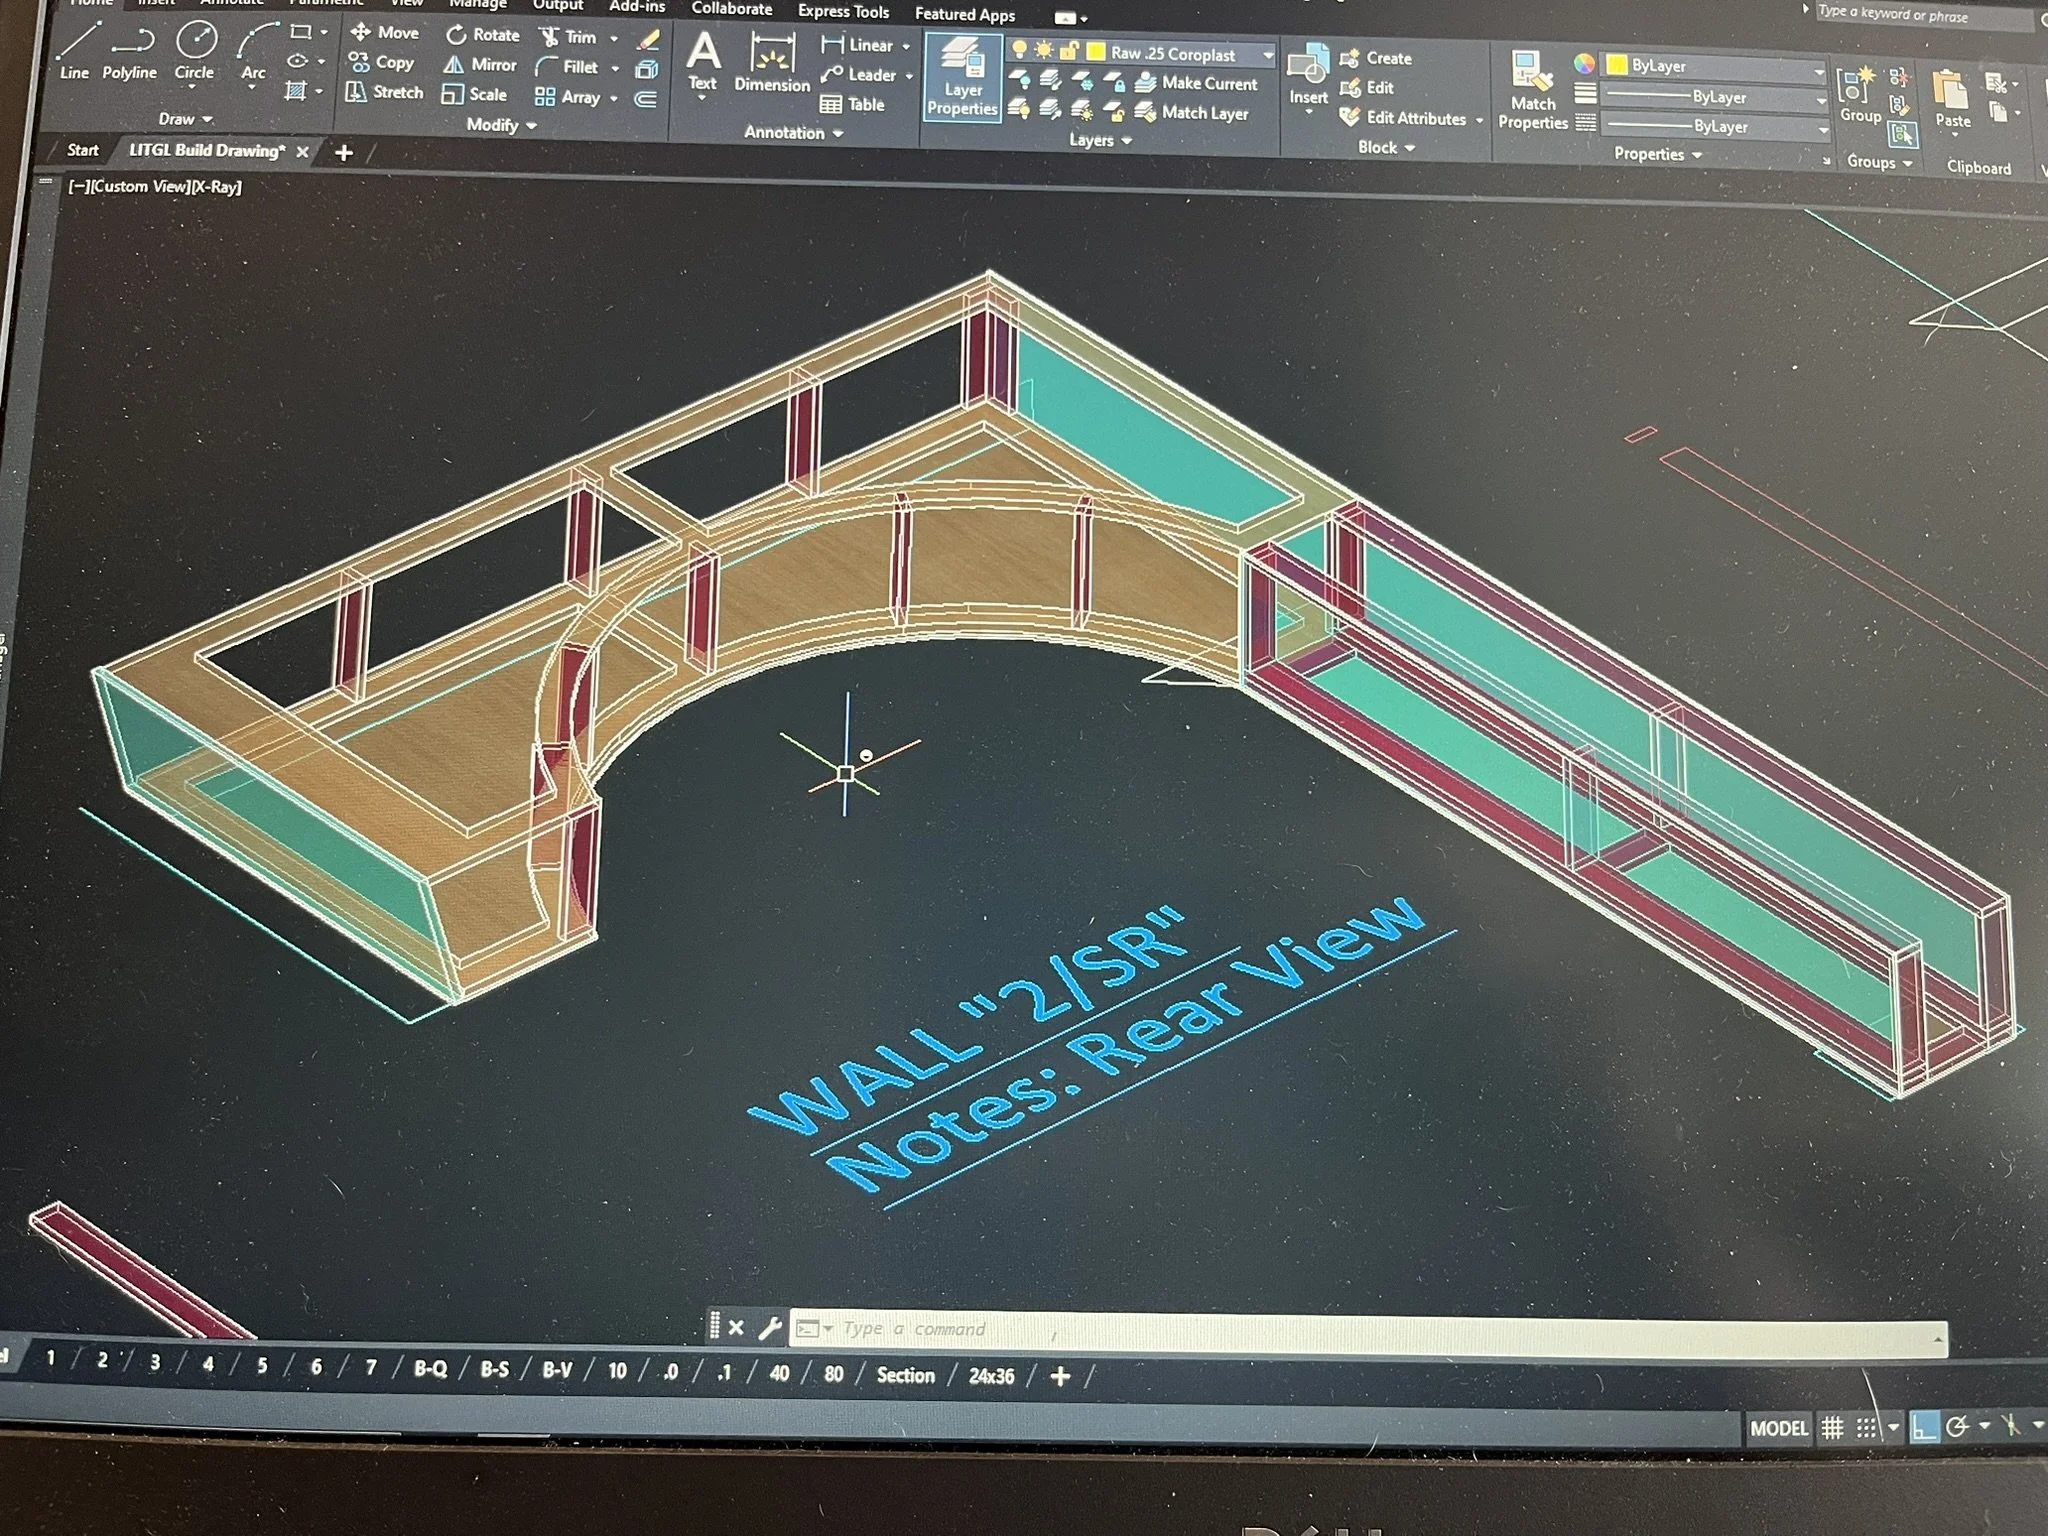Click the Make Current layer button
This screenshot has height=1536, width=2048.
(x=1198, y=84)
